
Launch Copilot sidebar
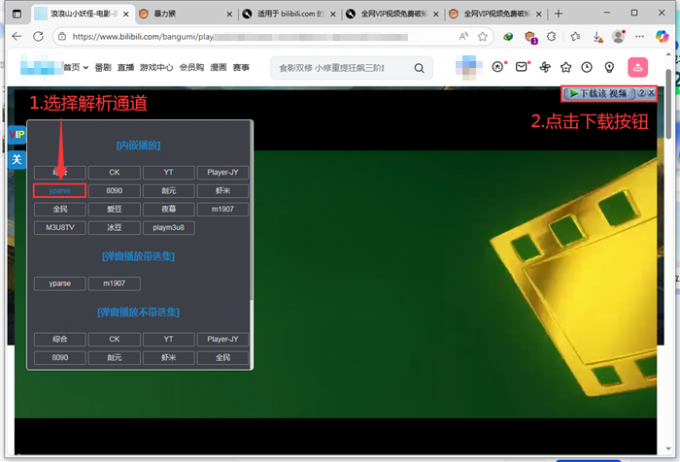662,36
